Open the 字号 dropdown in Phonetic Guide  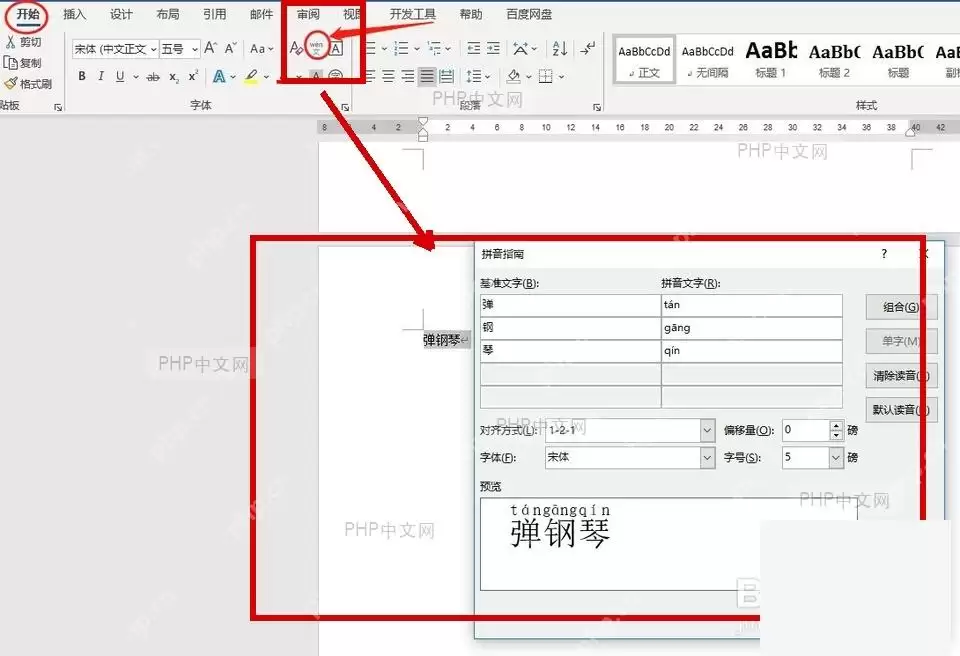(836, 457)
